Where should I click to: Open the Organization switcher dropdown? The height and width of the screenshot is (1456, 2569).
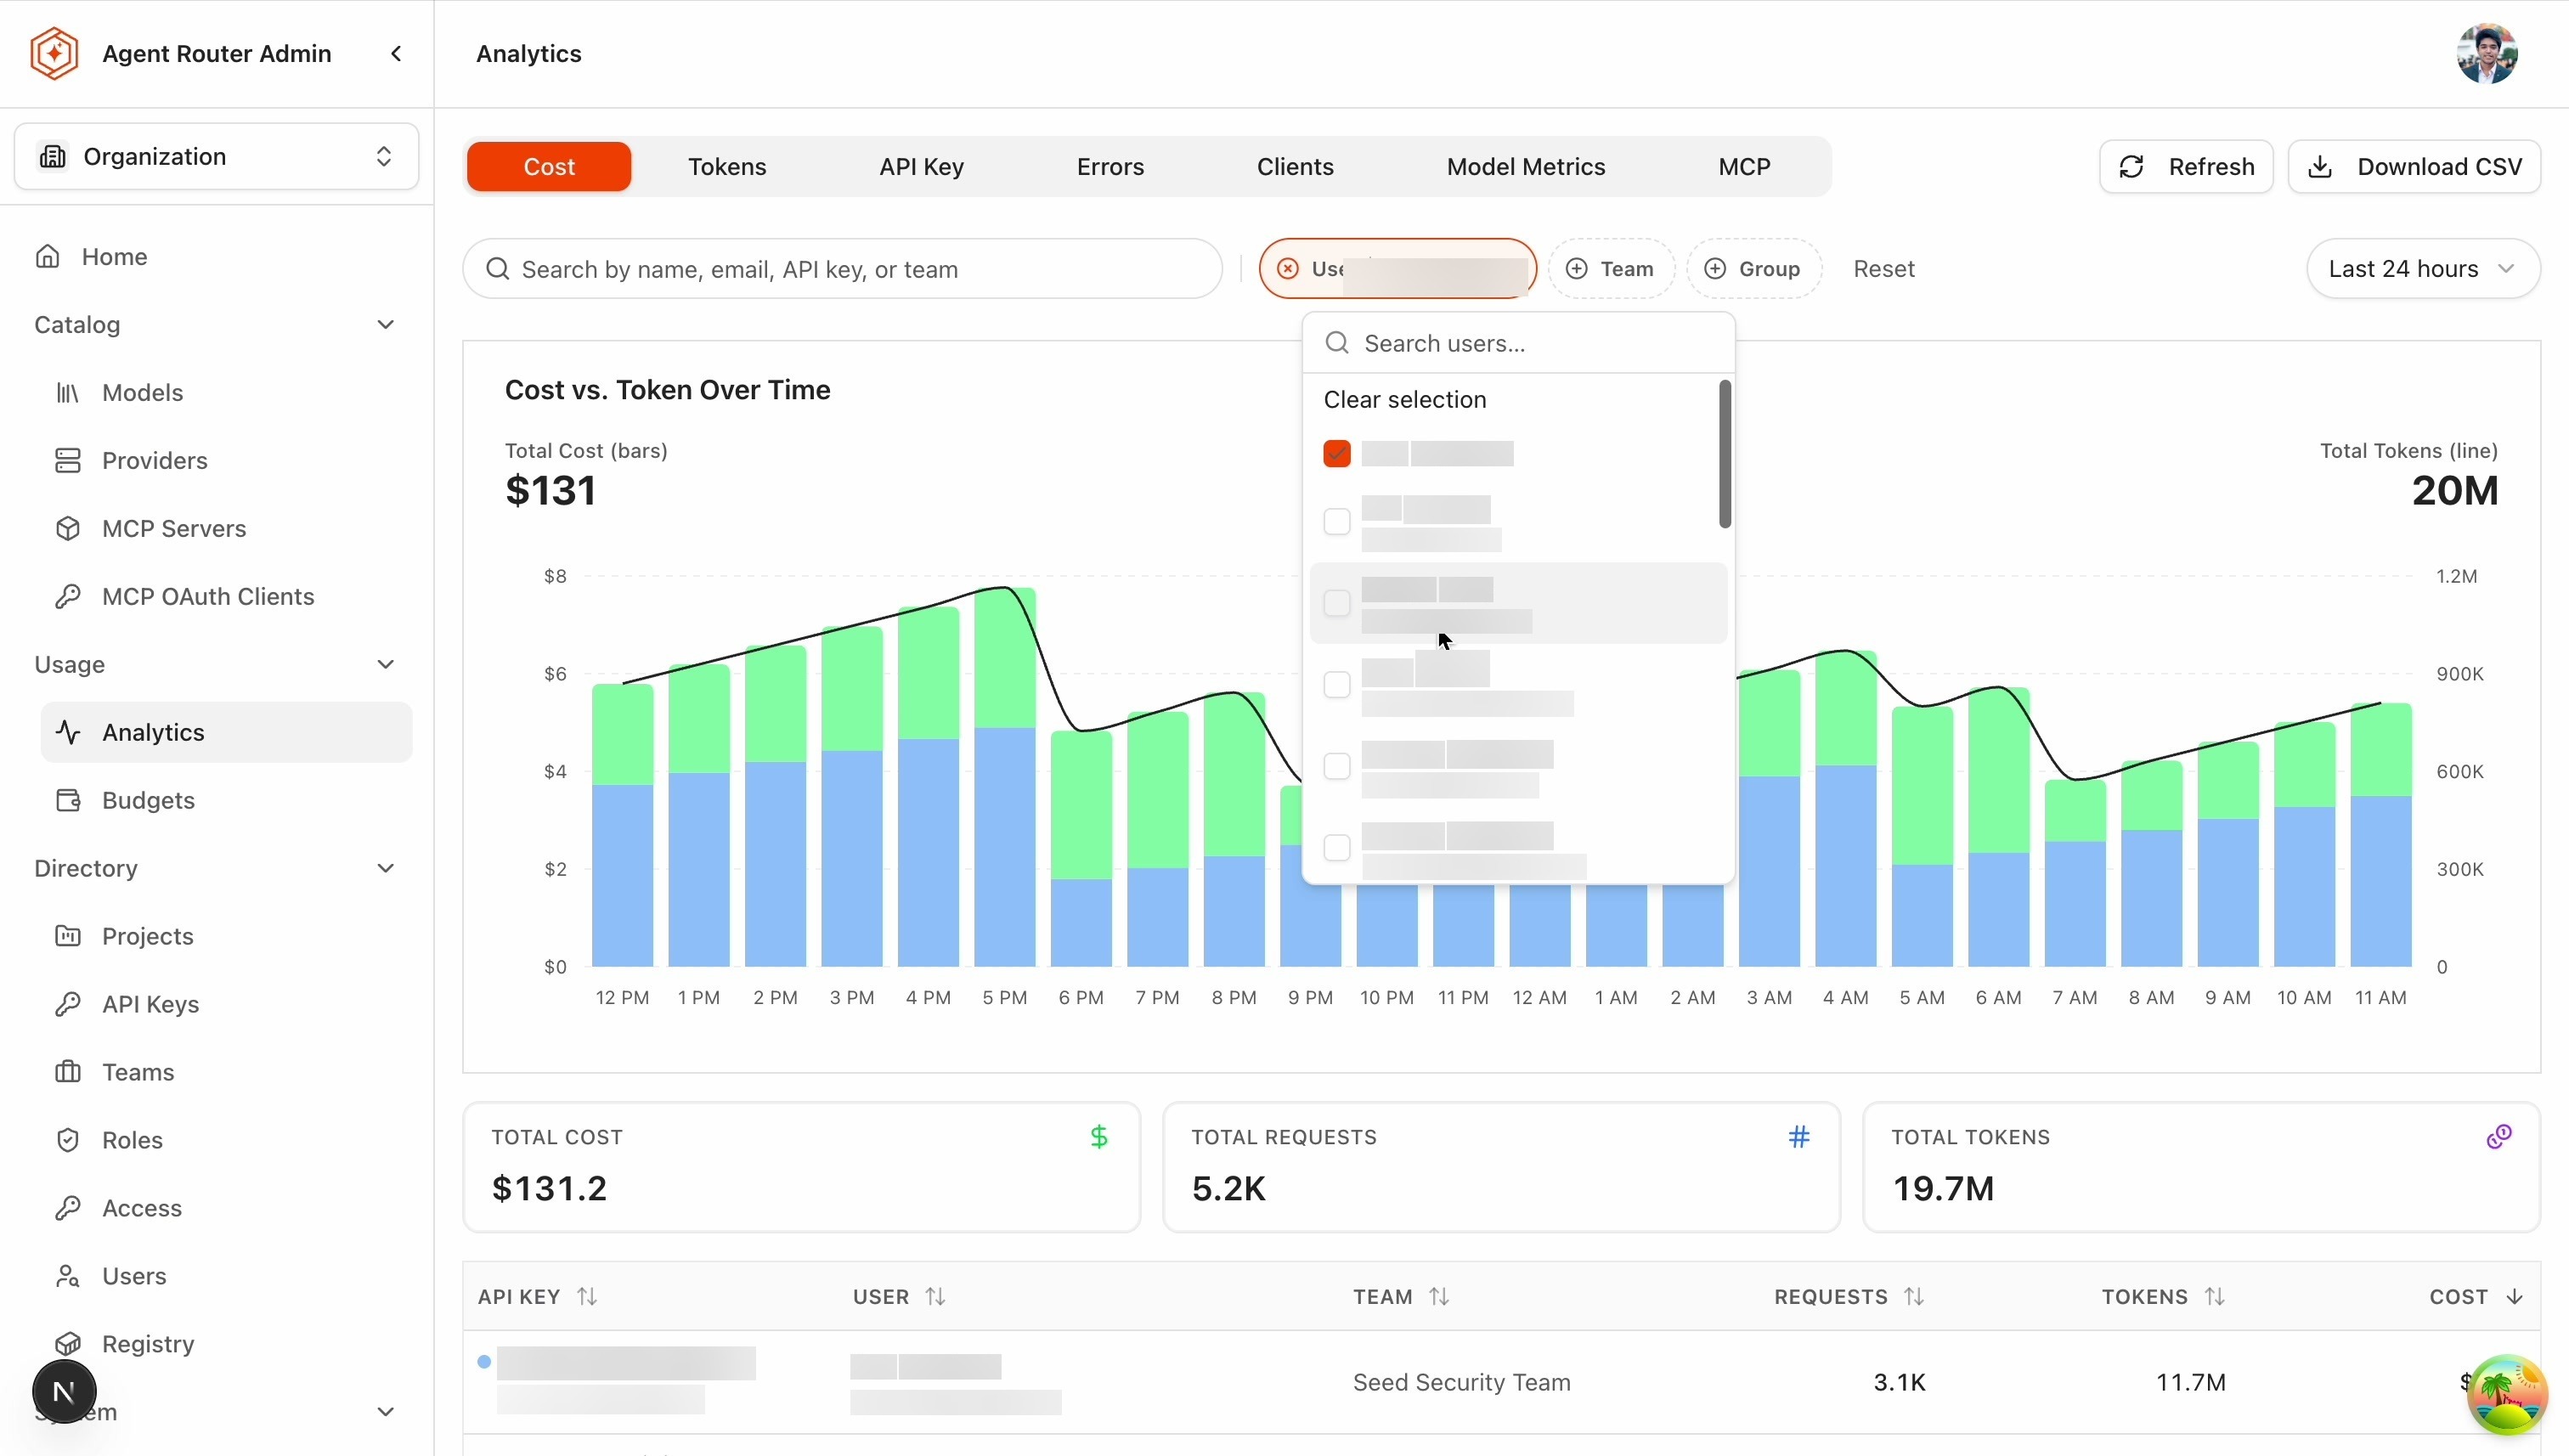point(216,156)
